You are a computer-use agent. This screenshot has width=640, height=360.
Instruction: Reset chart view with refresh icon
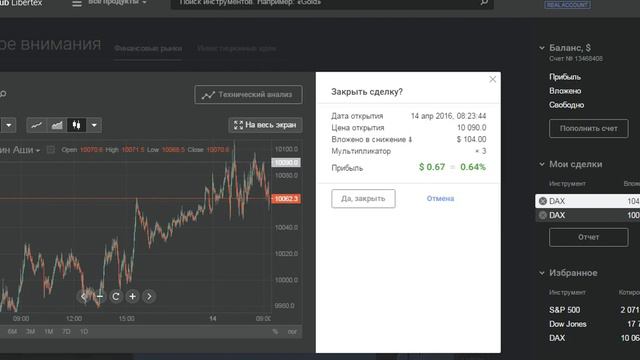[116, 296]
